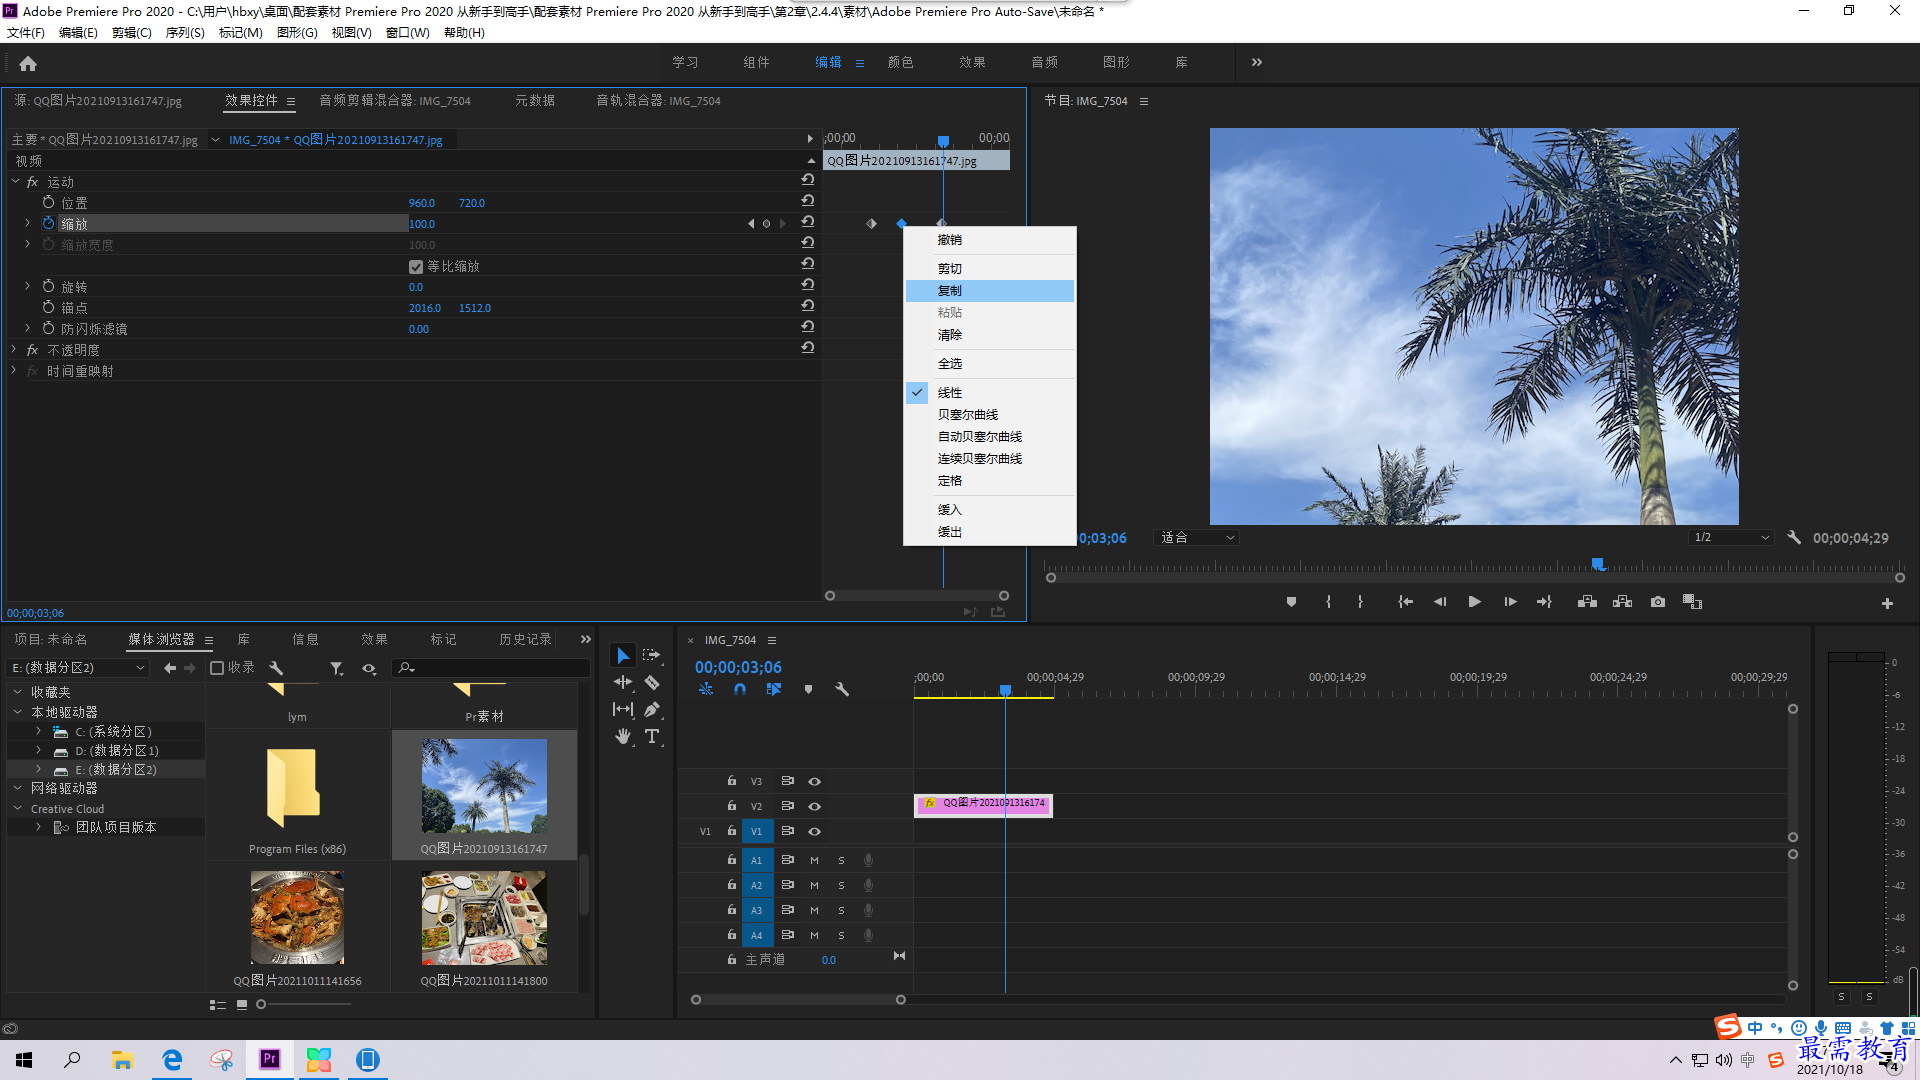
Task: Open the media browser filter icon
Action: pos(337,668)
